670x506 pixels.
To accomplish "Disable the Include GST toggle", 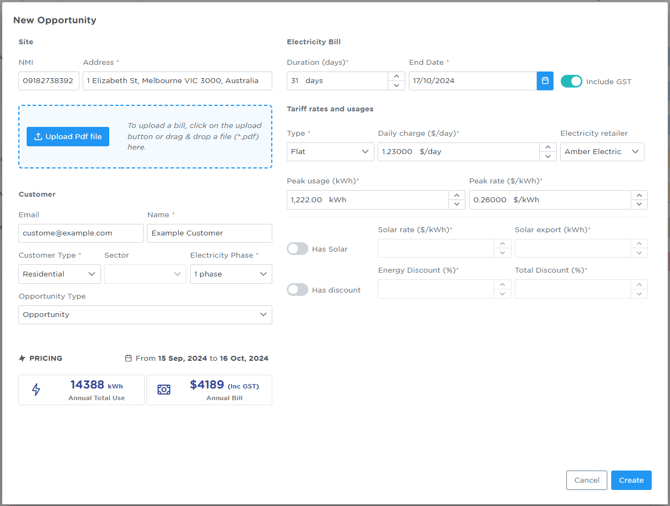I will tap(571, 81).
